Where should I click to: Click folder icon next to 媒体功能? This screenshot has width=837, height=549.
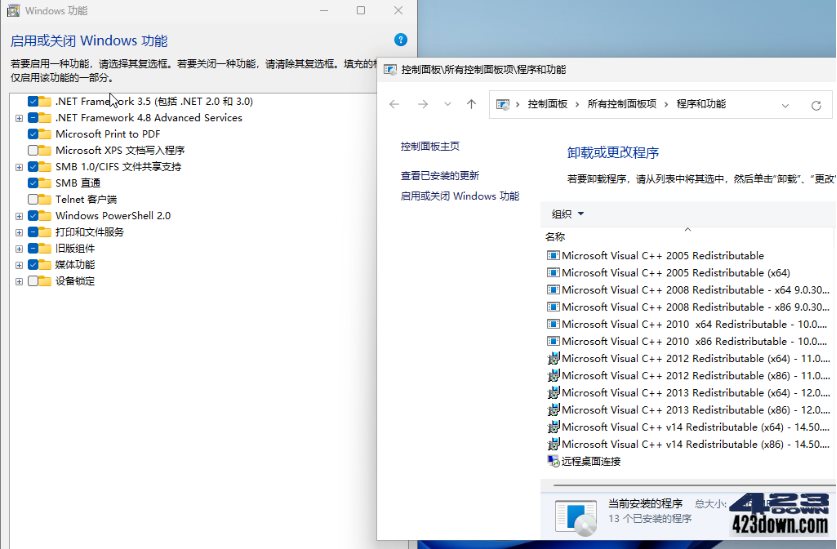click(x=45, y=264)
